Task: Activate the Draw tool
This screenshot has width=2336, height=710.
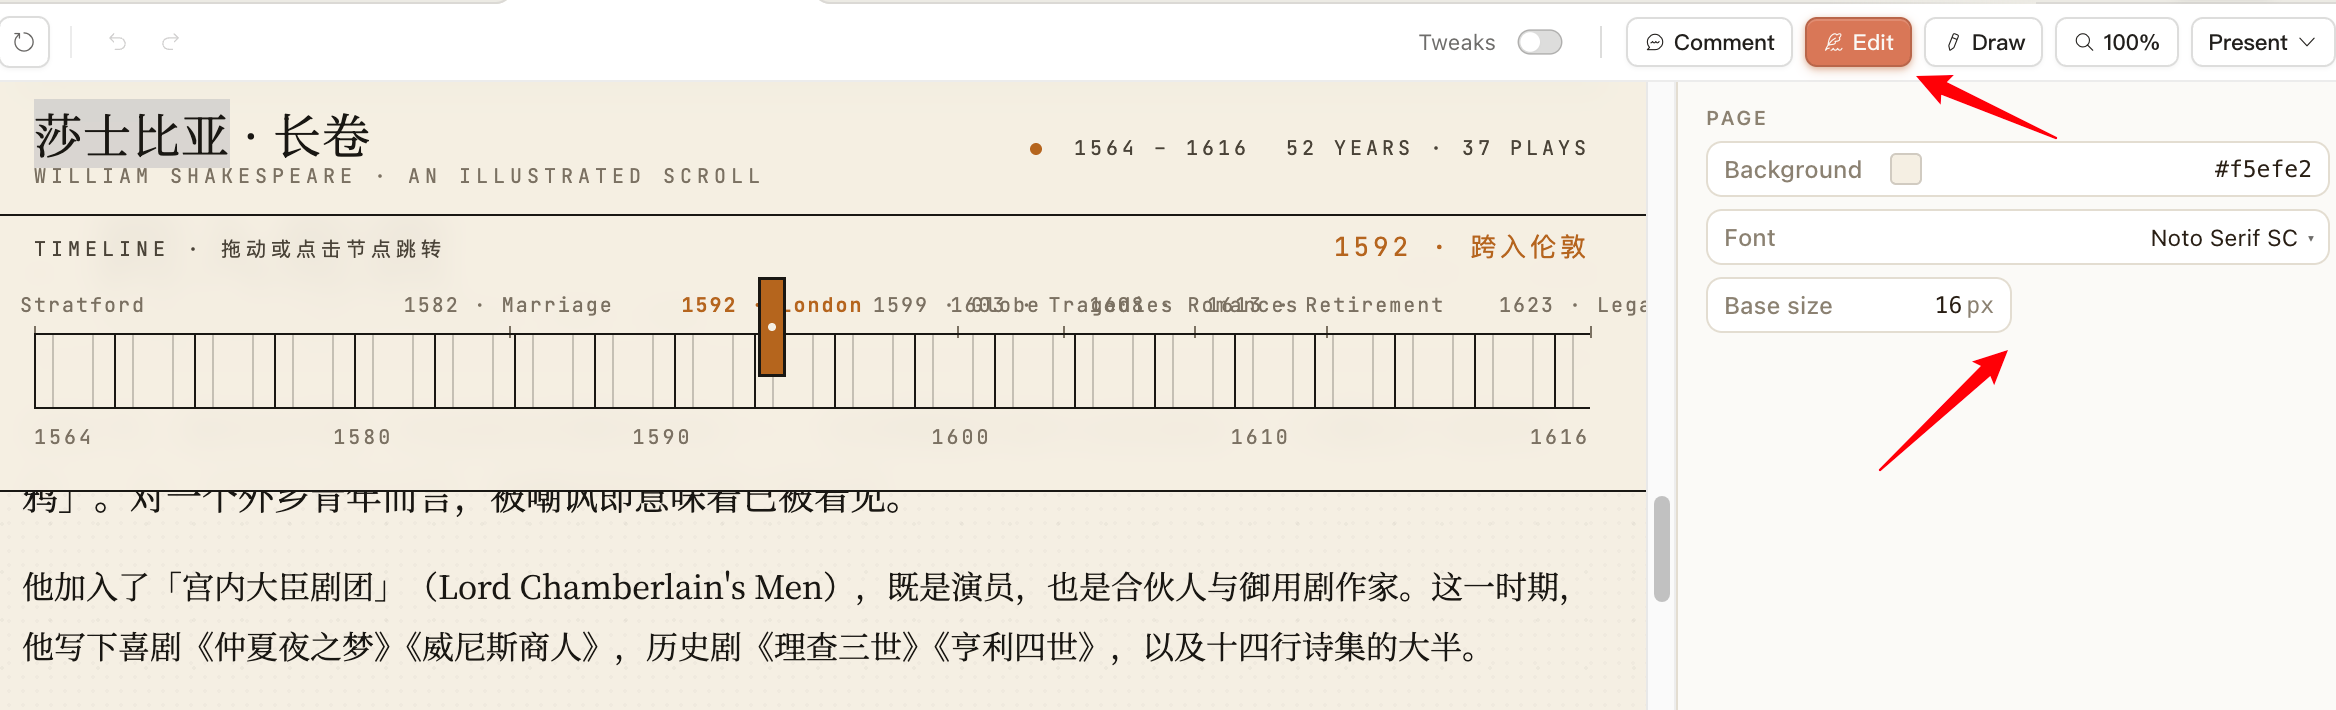Action: pyautogui.click(x=1983, y=42)
